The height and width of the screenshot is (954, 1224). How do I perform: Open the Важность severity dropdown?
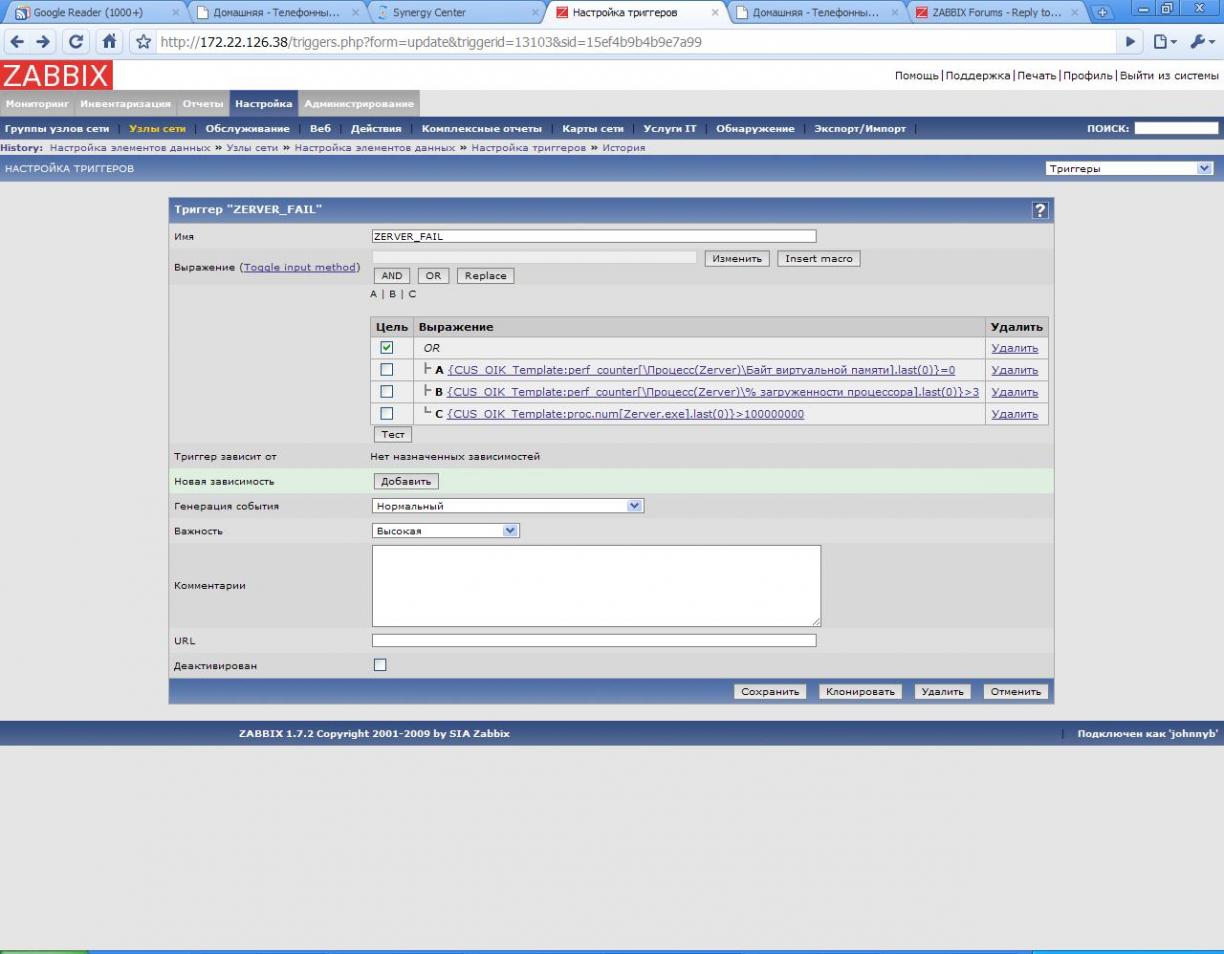click(446, 531)
